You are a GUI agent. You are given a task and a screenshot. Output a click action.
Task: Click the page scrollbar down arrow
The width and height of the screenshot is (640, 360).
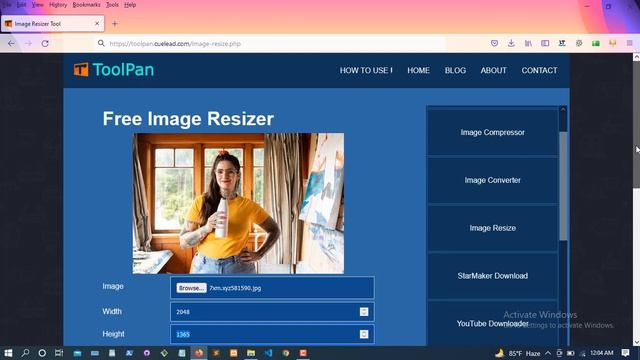click(636, 342)
